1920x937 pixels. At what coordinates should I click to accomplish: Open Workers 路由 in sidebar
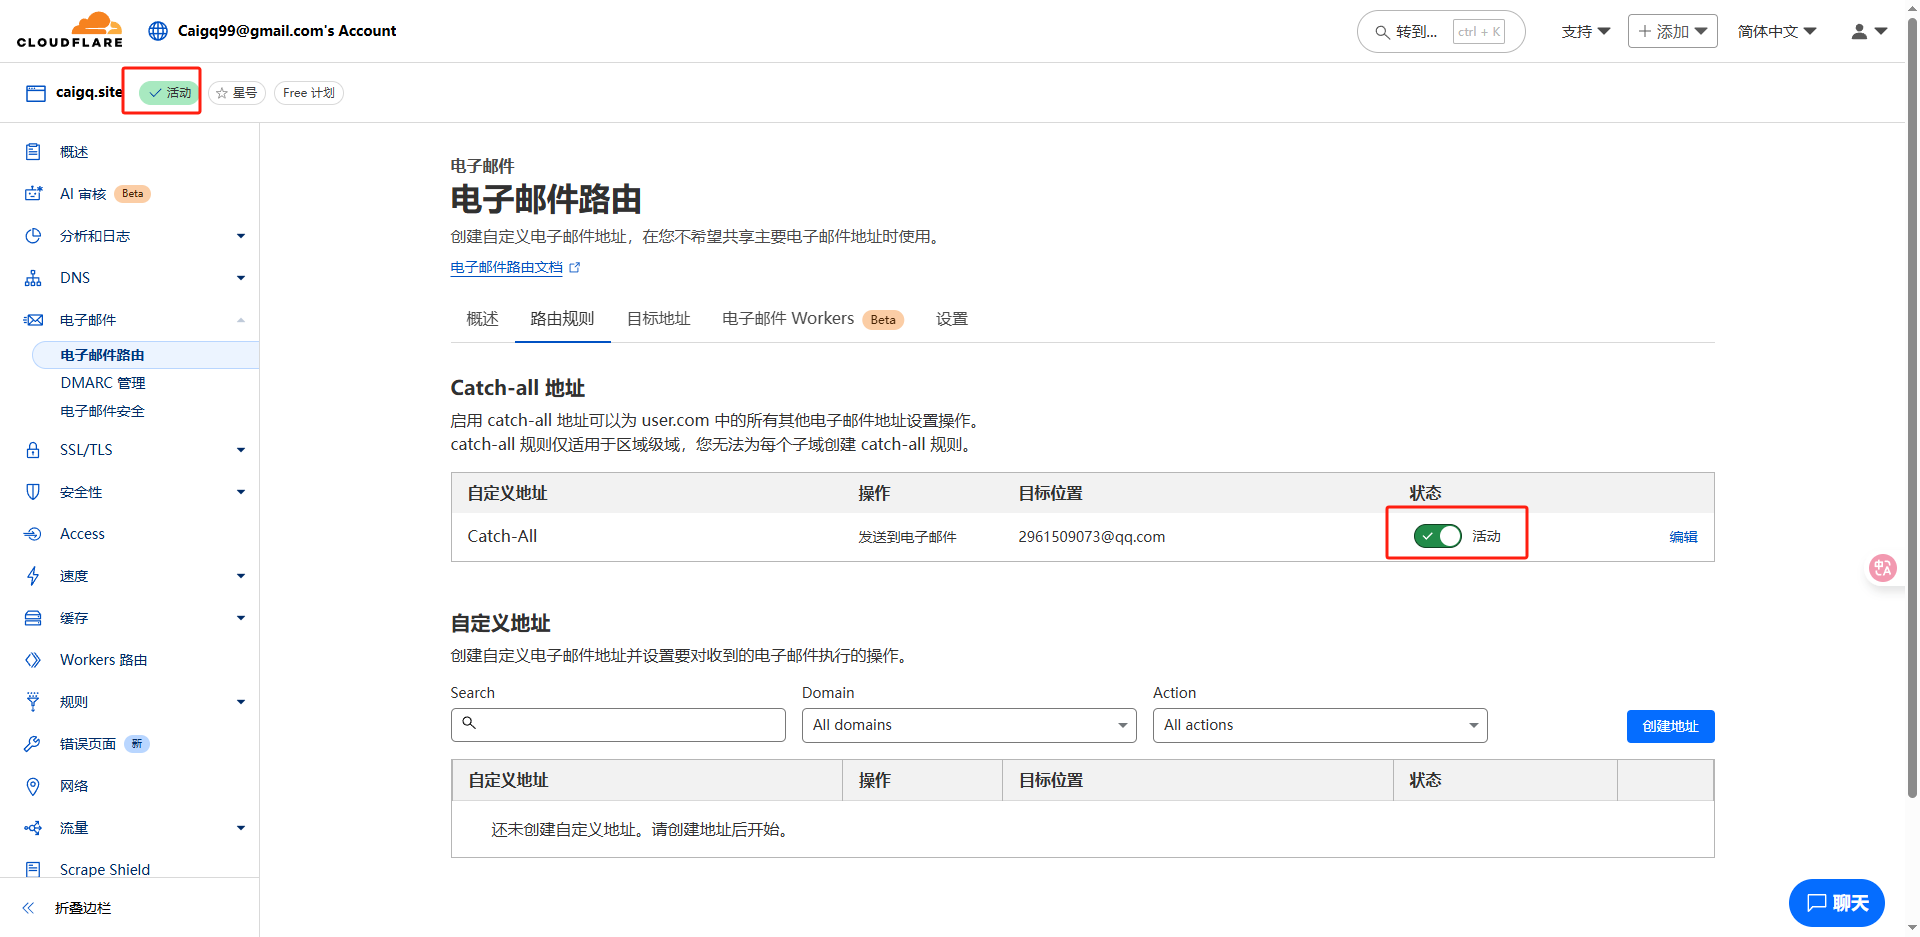103,660
